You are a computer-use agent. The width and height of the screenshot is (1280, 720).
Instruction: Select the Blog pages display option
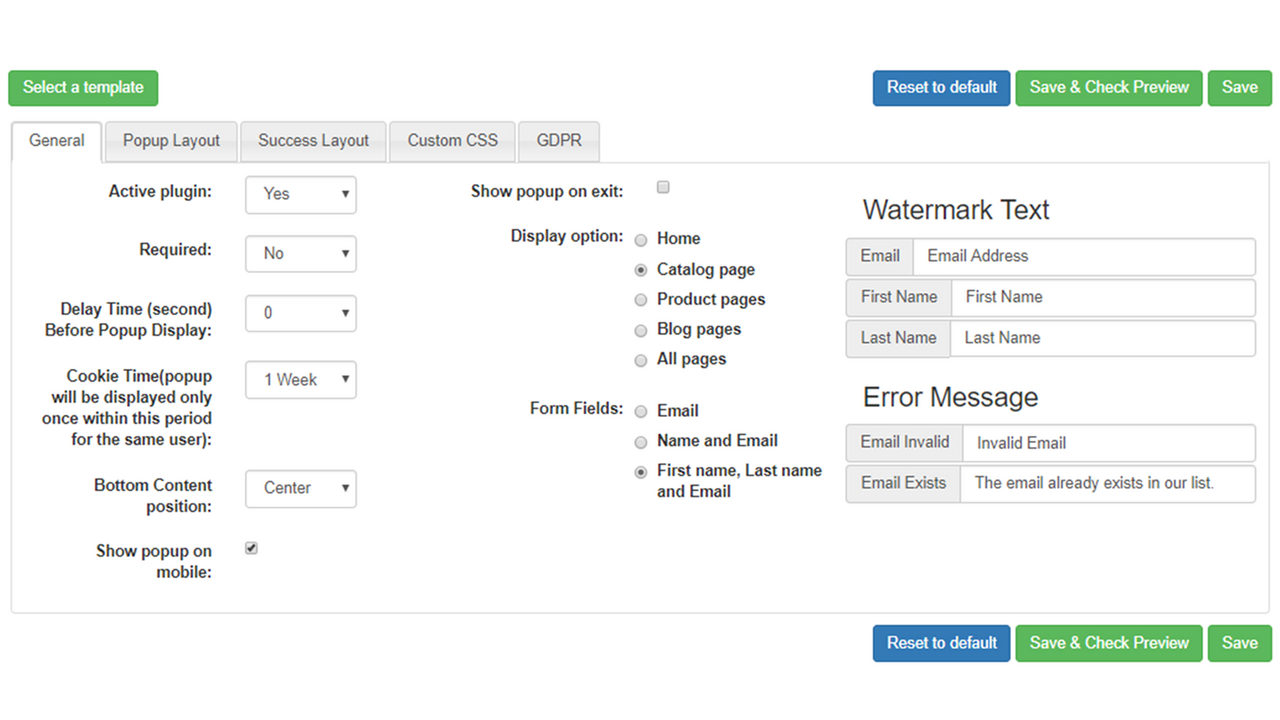(x=641, y=330)
